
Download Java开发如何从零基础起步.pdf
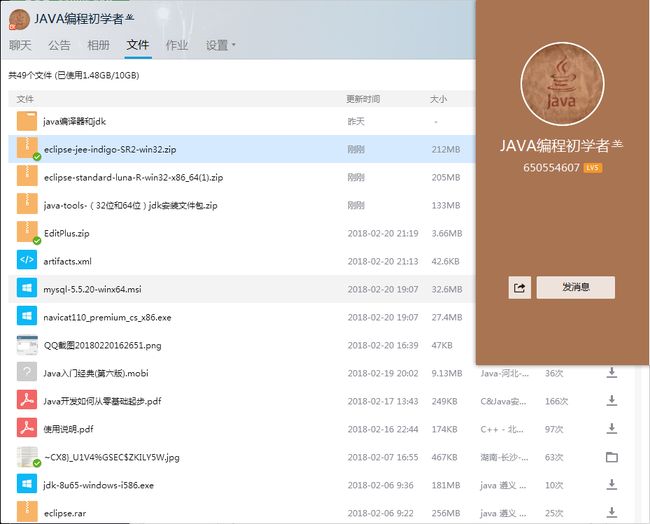(611, 400)
